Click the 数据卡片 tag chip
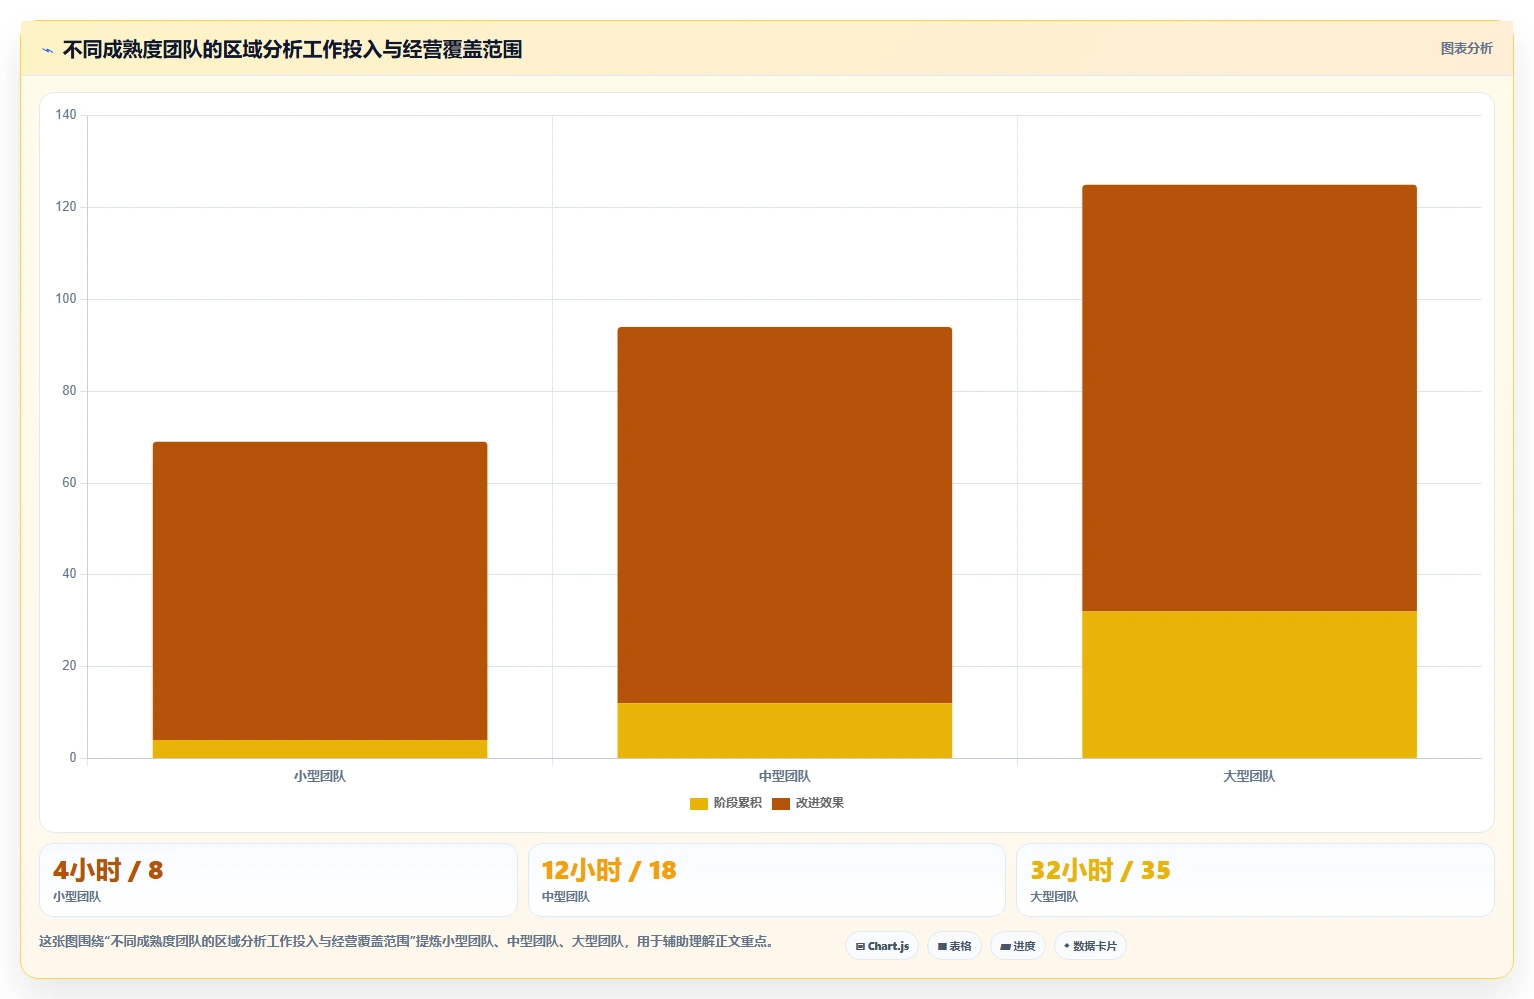This screenshot has height=999, width=1534. click(1090, 946)
